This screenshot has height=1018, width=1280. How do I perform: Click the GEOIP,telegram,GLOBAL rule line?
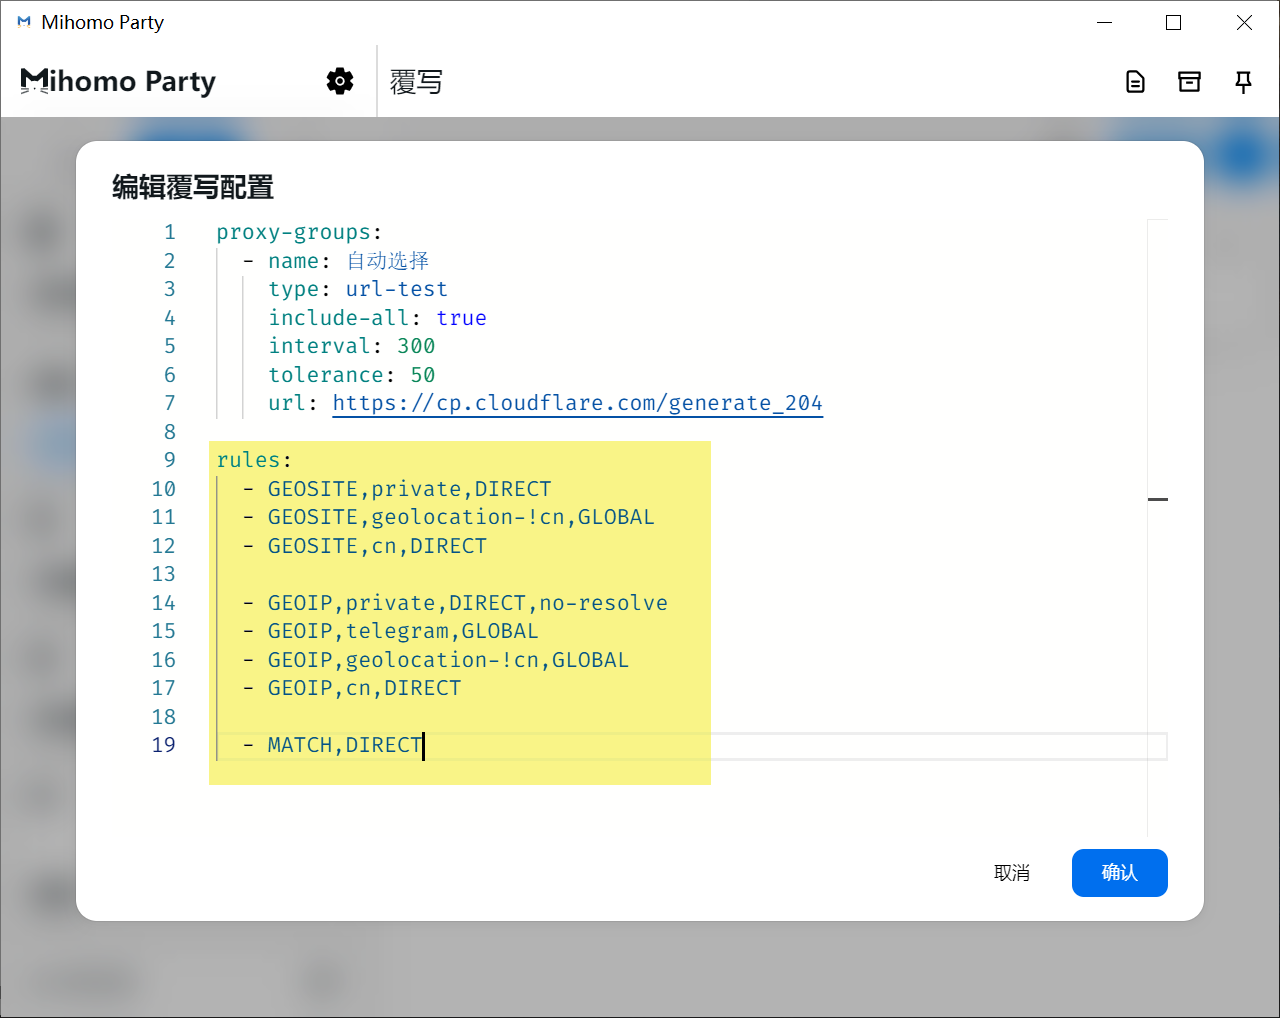pyautogui.click(x=402, y=631)
